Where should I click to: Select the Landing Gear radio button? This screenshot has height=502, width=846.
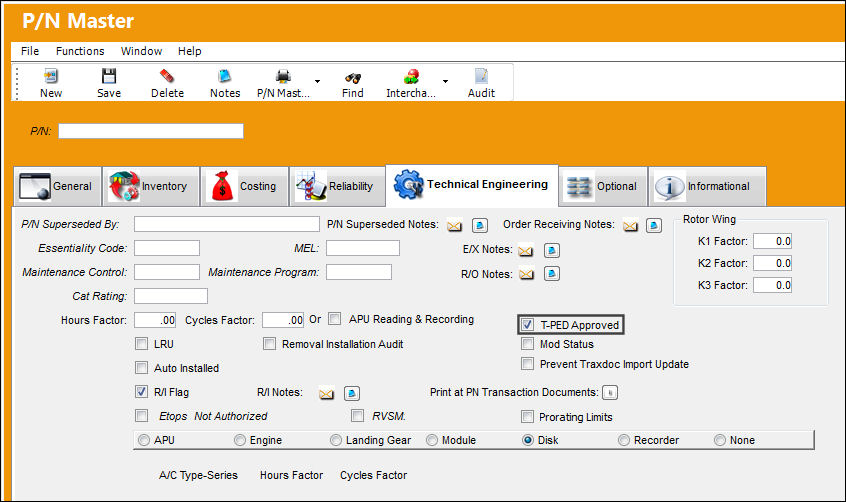[336, 440]
